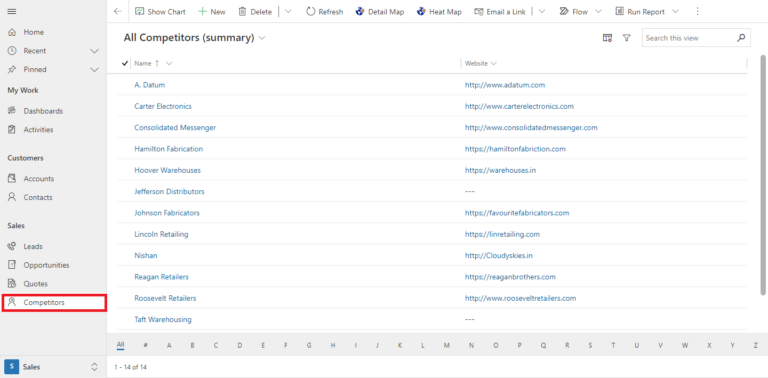The height and width of the screenshot is (378, 768).
Task: Expand the Pinned section chevron
Action: 95,70
